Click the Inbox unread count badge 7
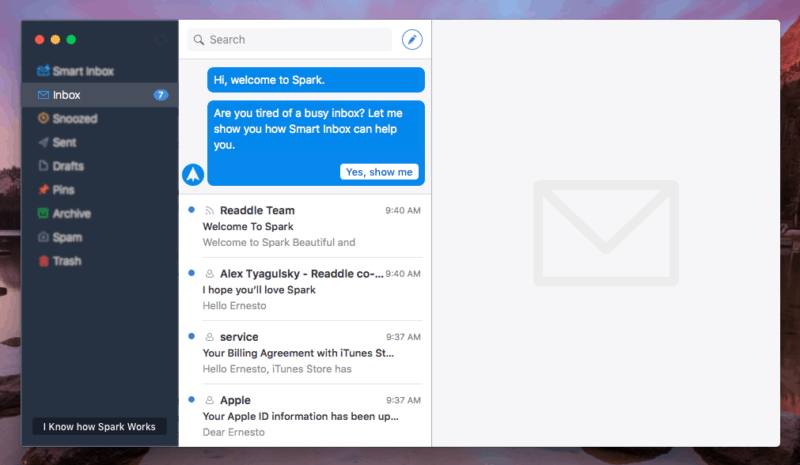800x465 pixels. point(161,95)
